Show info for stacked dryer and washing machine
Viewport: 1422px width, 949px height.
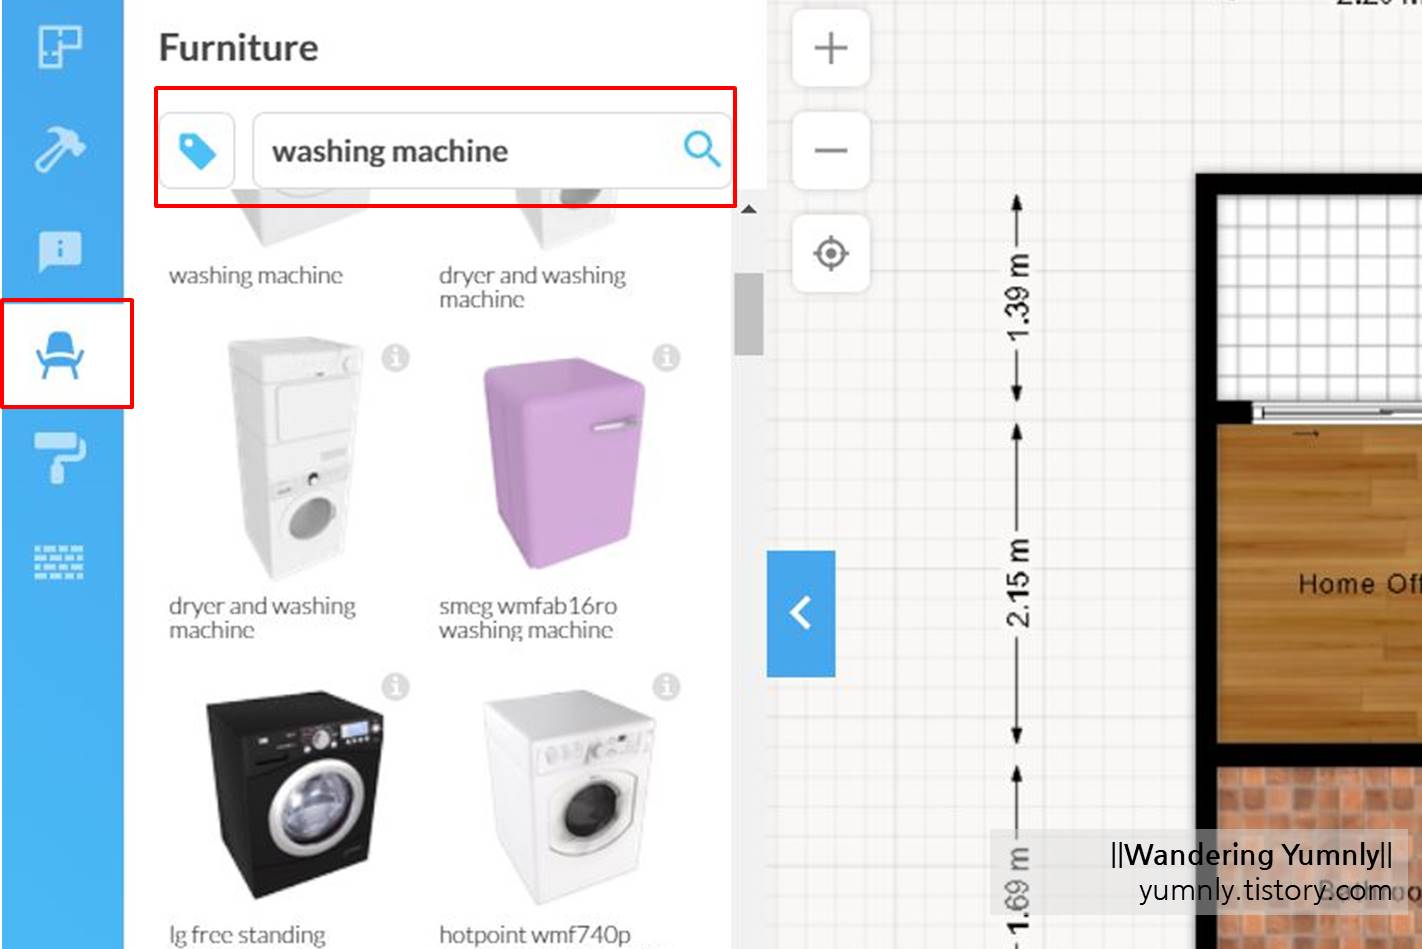point(396,357)
